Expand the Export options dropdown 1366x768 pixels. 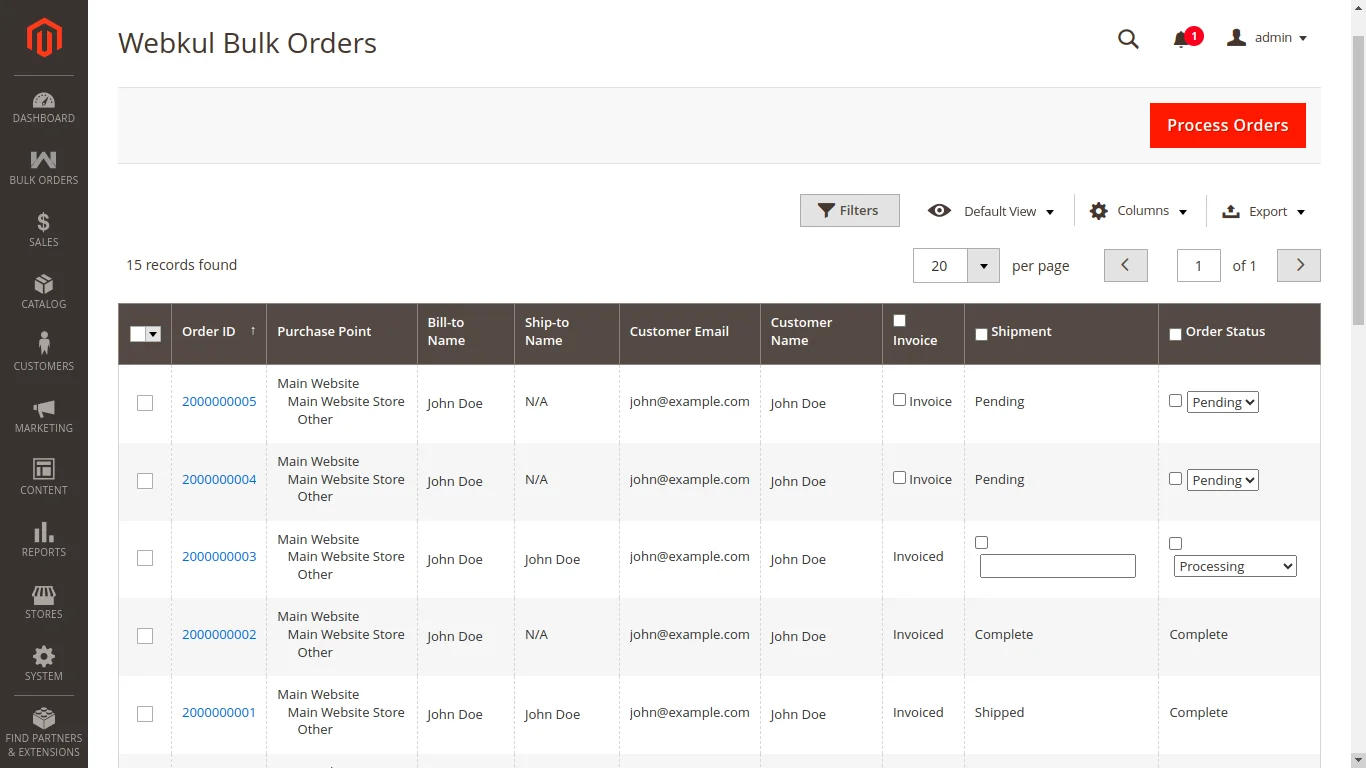tap(1263, 211)
